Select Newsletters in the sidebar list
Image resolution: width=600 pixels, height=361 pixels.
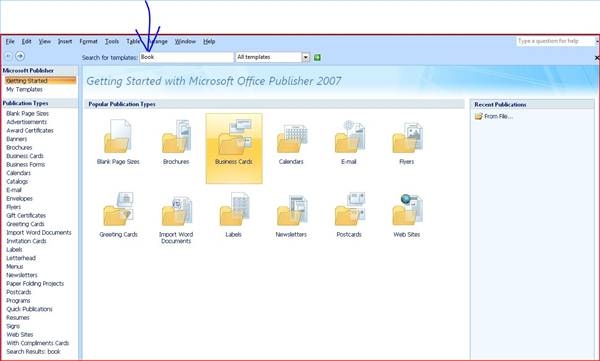pos(22,275)
